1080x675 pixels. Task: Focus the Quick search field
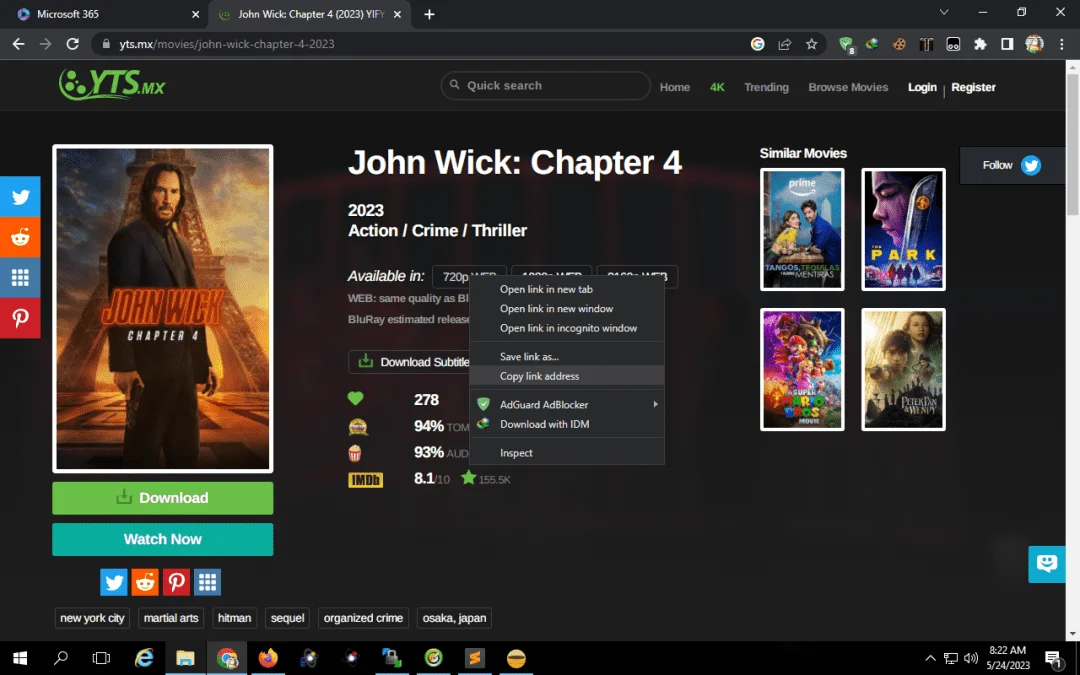coord(546,85)
